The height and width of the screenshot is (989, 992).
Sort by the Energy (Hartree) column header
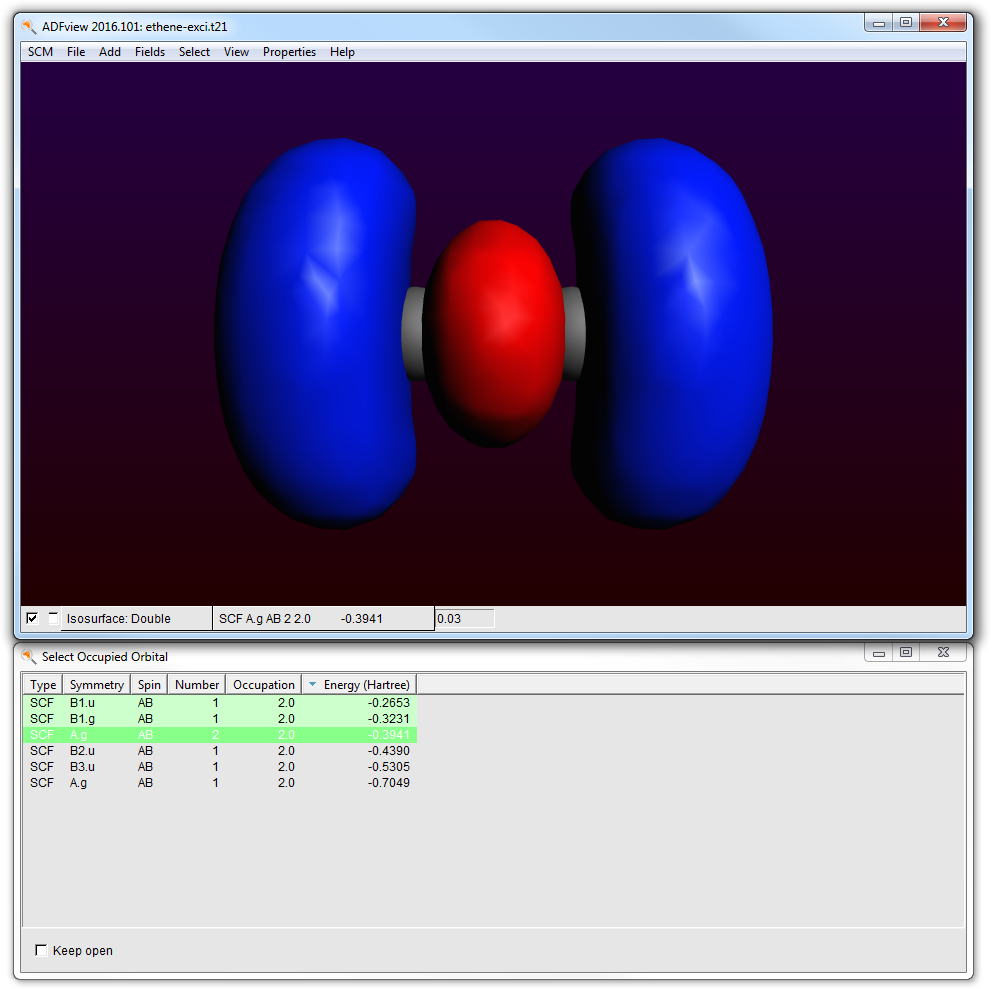[359, 685]
